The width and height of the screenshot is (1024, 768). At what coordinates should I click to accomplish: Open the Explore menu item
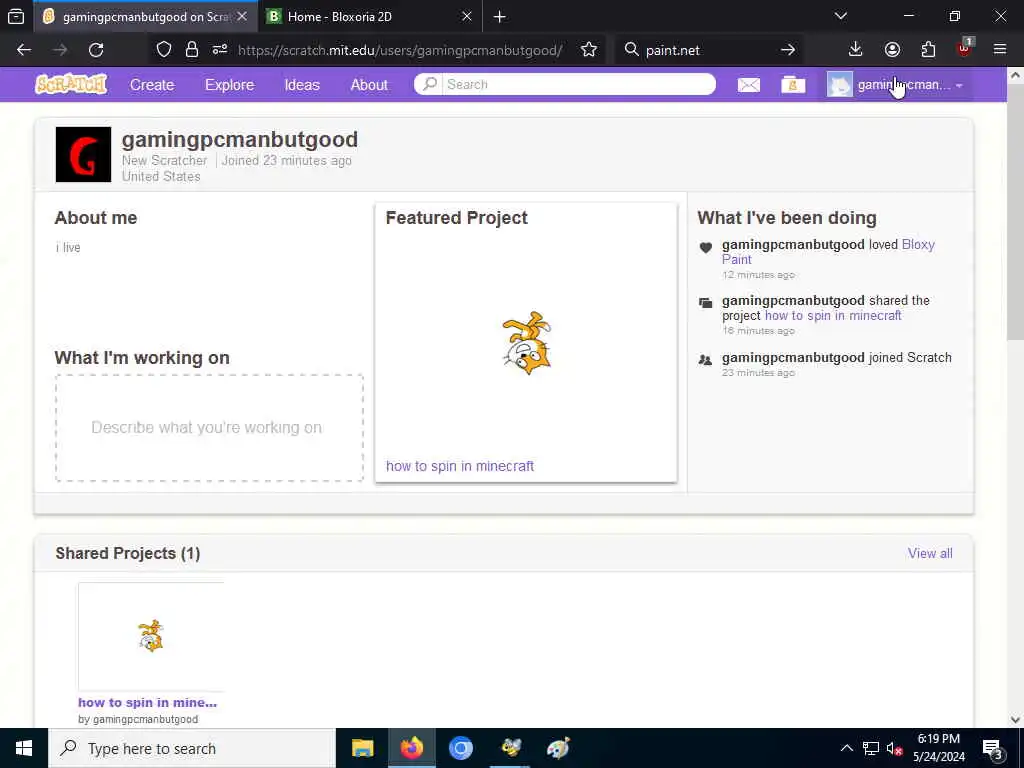click(x=229, y=85)
